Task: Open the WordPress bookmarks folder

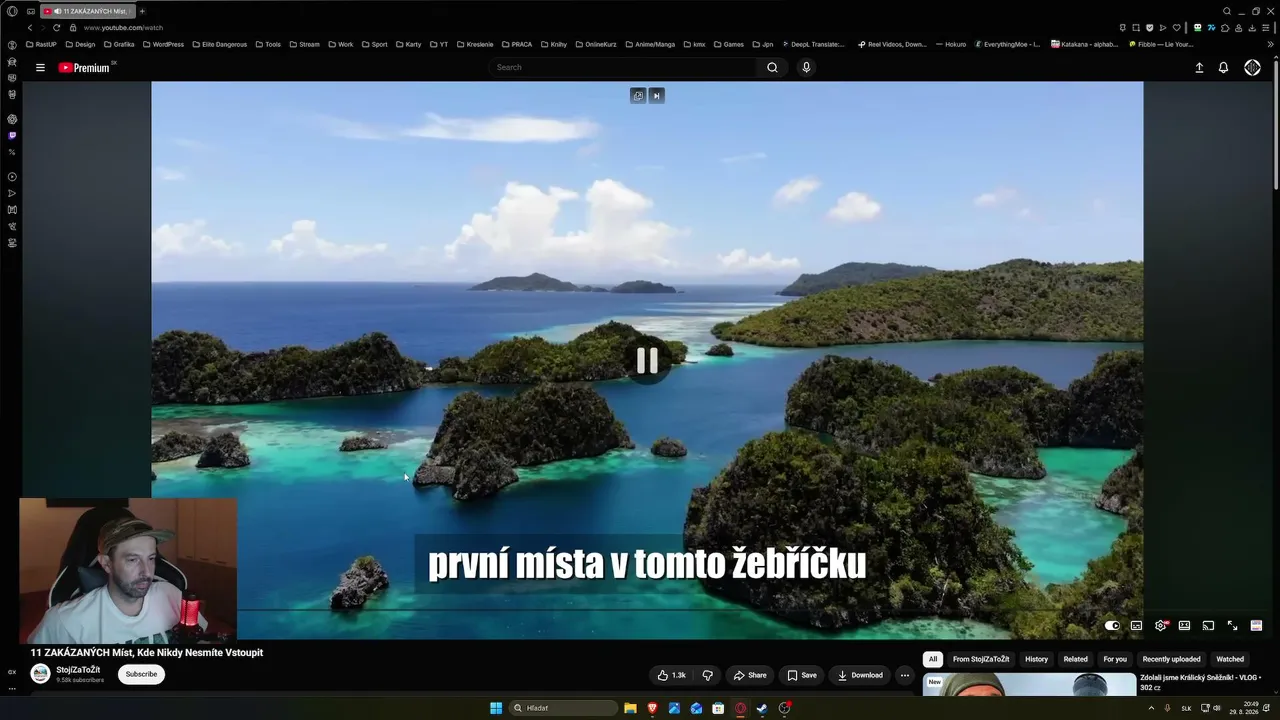Action: point(162,45)
